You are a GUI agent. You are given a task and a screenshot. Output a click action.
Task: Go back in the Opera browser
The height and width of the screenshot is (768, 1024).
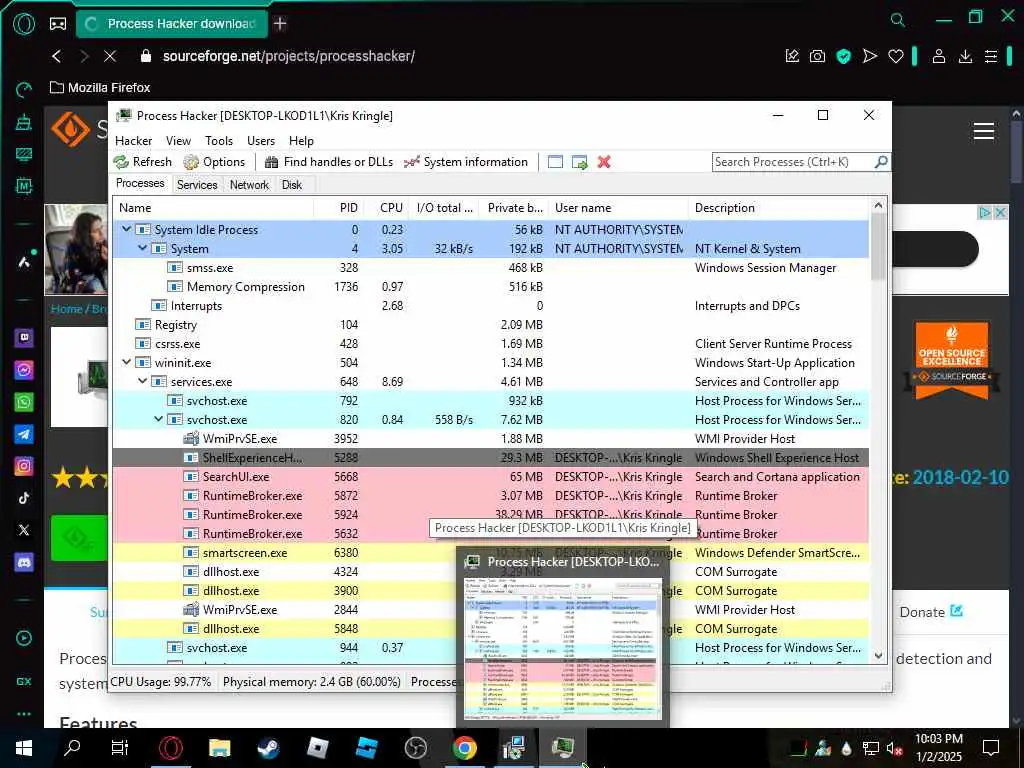(x=57, y=56)
